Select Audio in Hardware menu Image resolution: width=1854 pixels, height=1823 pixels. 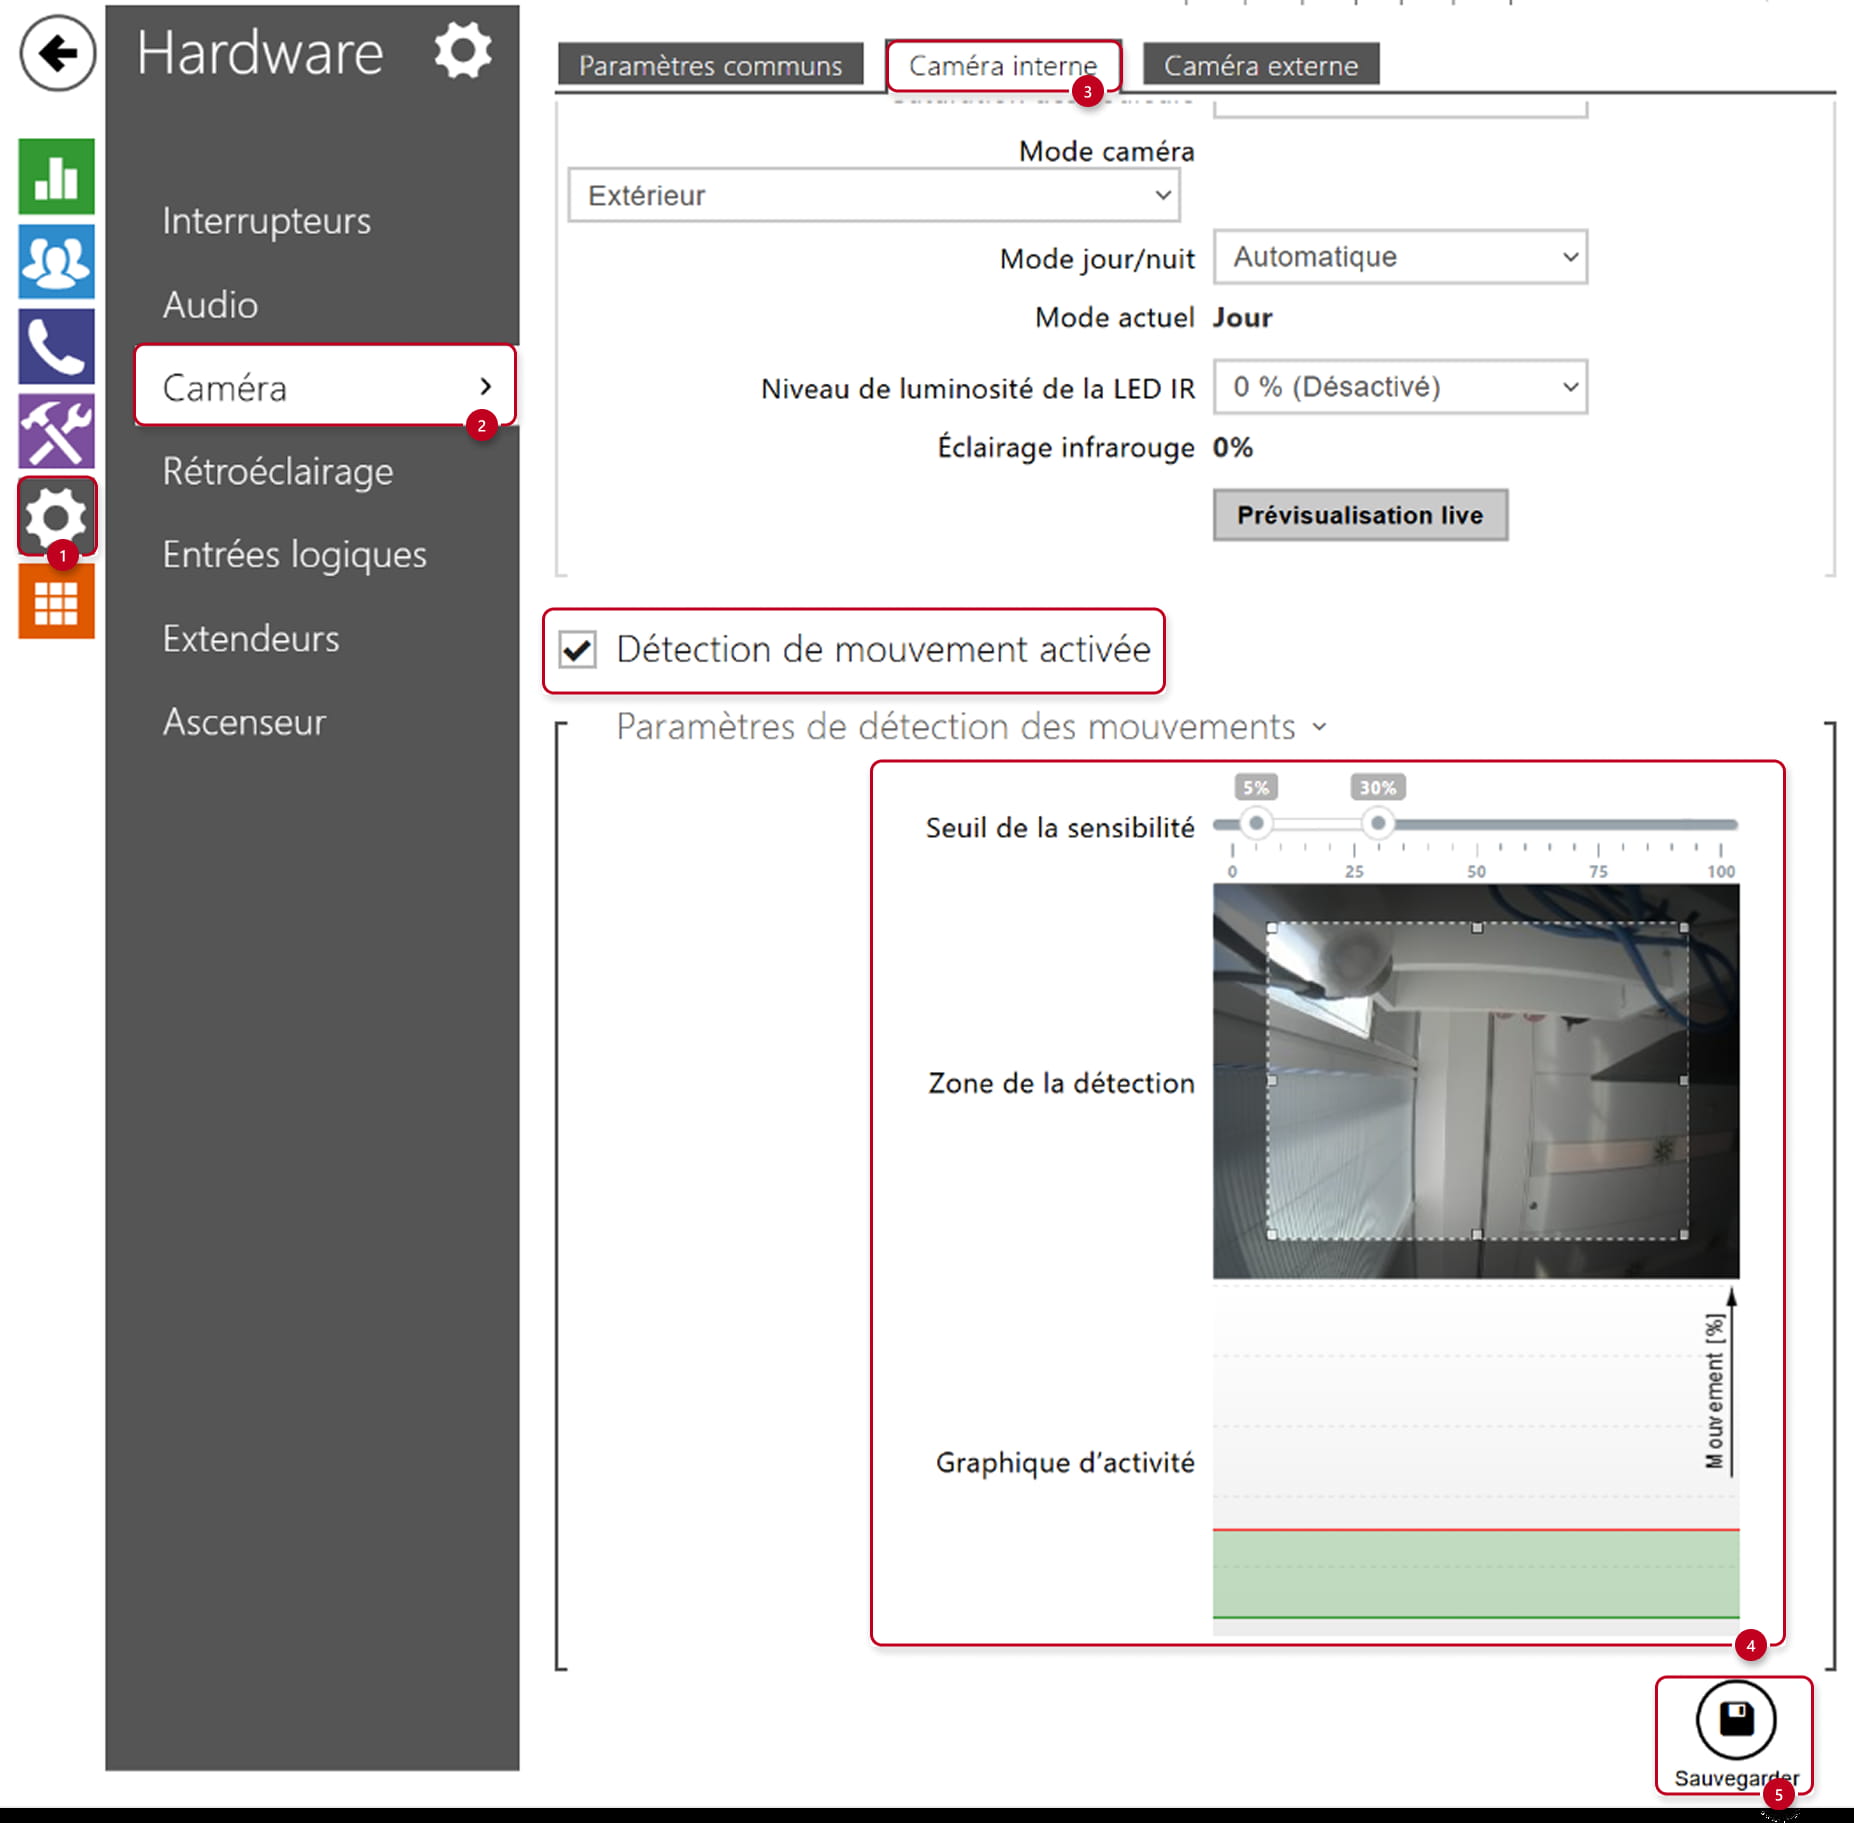click(210, 305)
